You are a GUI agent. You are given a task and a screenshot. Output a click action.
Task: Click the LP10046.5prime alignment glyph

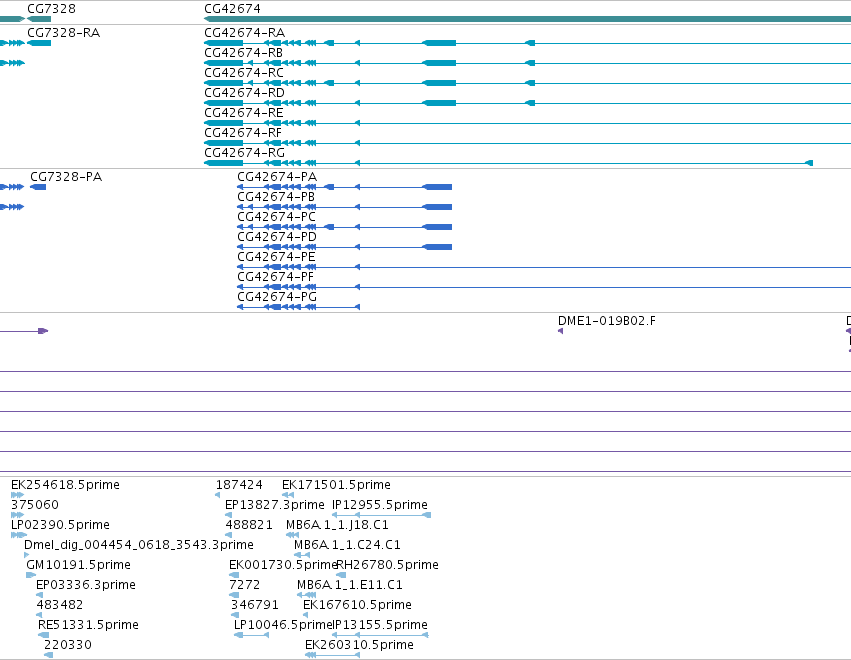click(251, 635)
